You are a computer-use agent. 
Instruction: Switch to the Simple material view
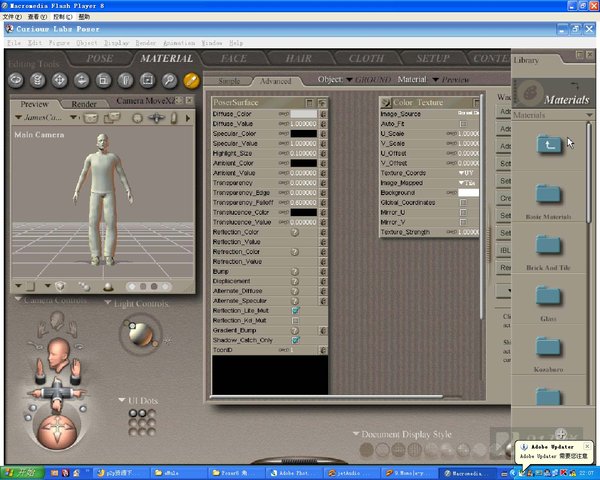[x=229, y=80]
